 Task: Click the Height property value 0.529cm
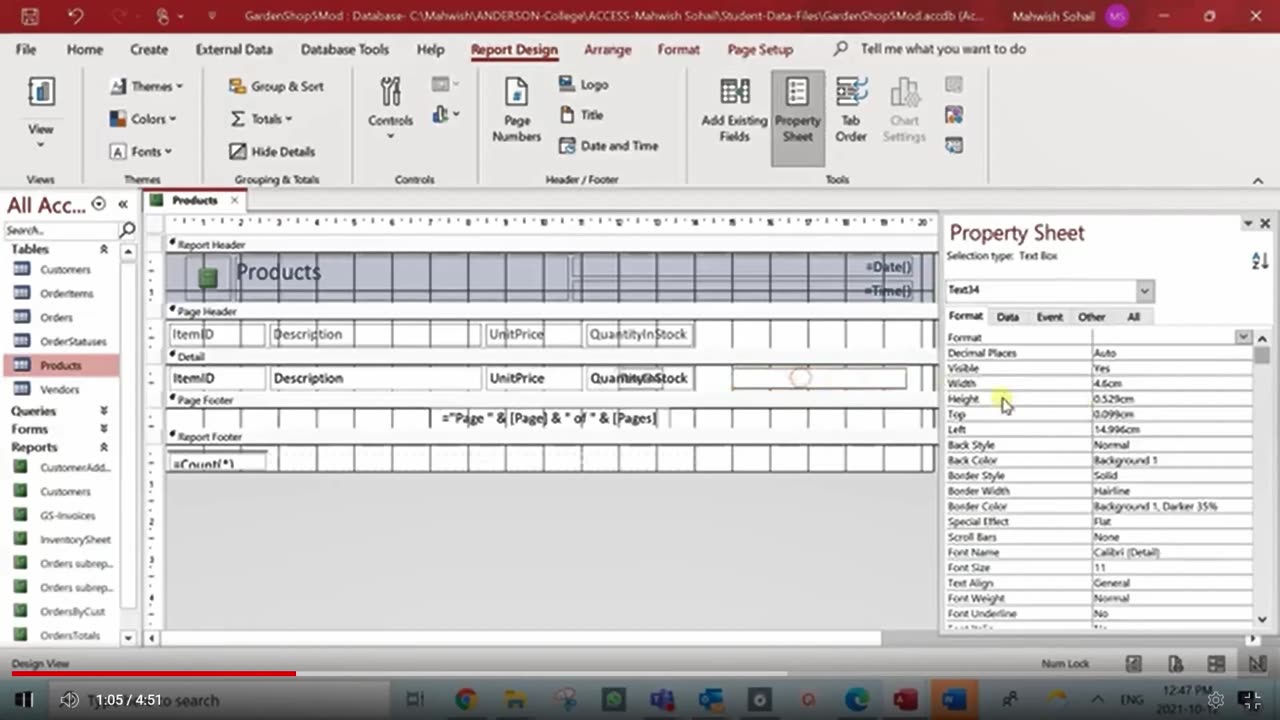click(1171, 399)
